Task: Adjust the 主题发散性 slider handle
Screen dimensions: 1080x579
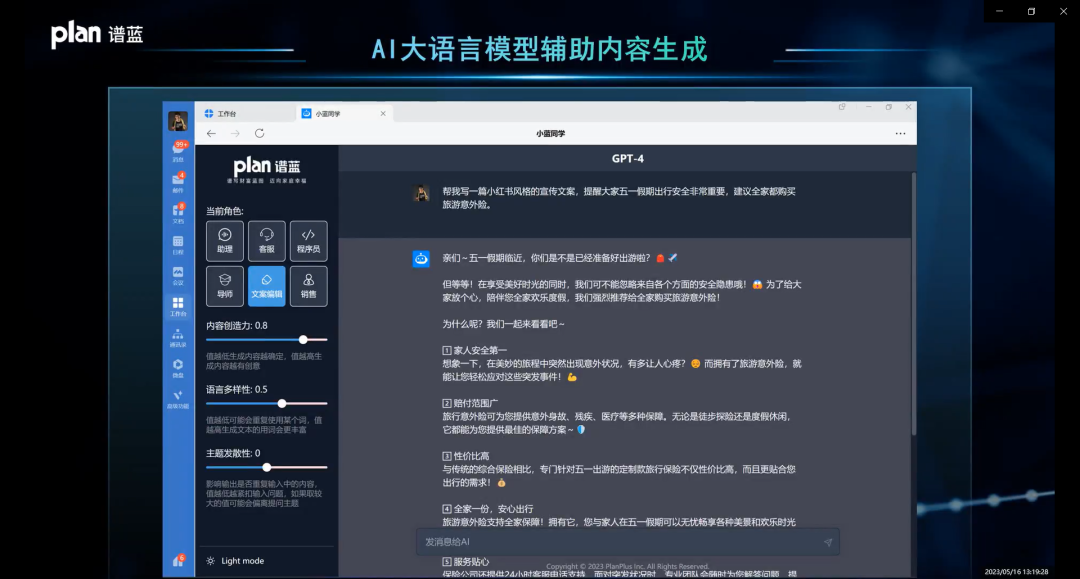Action: (x=267, y=467)
